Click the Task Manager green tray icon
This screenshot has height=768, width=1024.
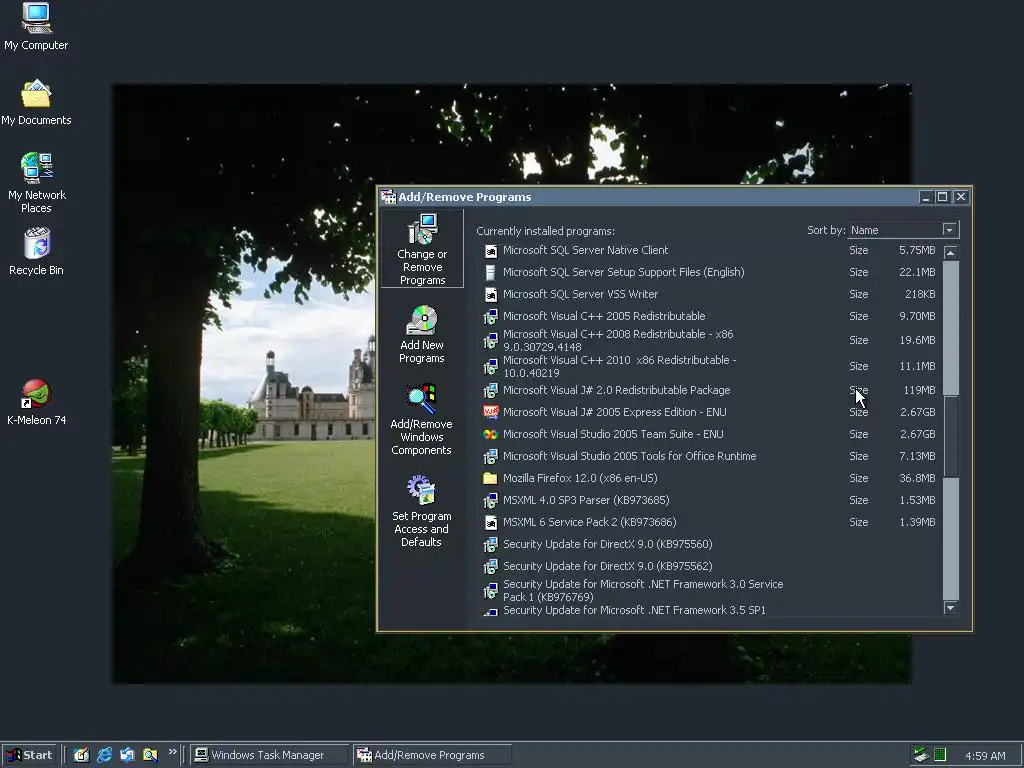pyautogui.click(x=940, y=755)
